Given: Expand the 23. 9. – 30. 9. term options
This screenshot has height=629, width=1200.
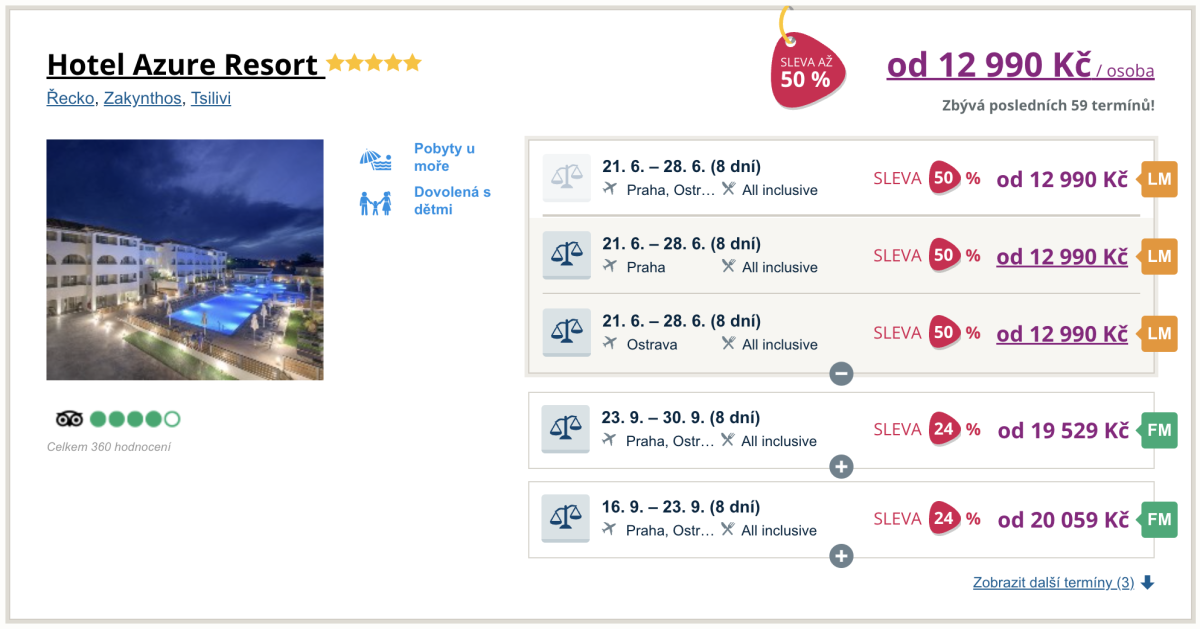Looking at the screenshot, I should tap(841, 467).
